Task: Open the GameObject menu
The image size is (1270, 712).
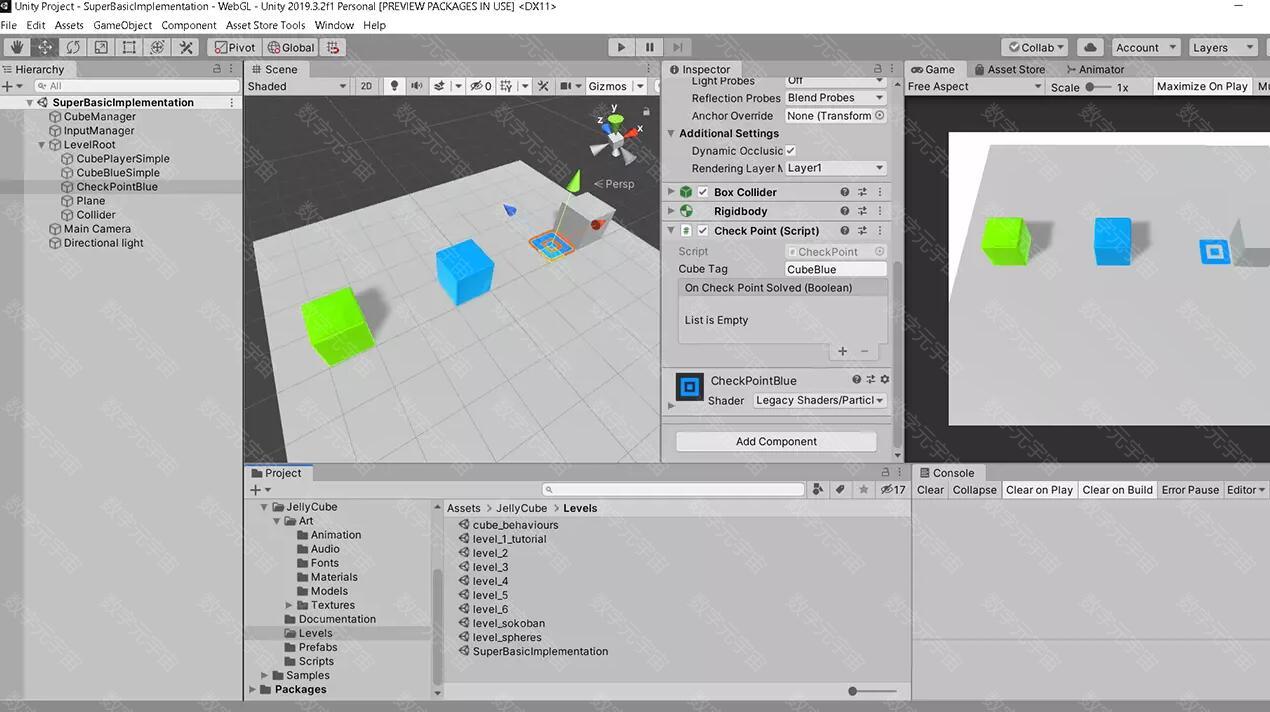Action: (123, 25)
